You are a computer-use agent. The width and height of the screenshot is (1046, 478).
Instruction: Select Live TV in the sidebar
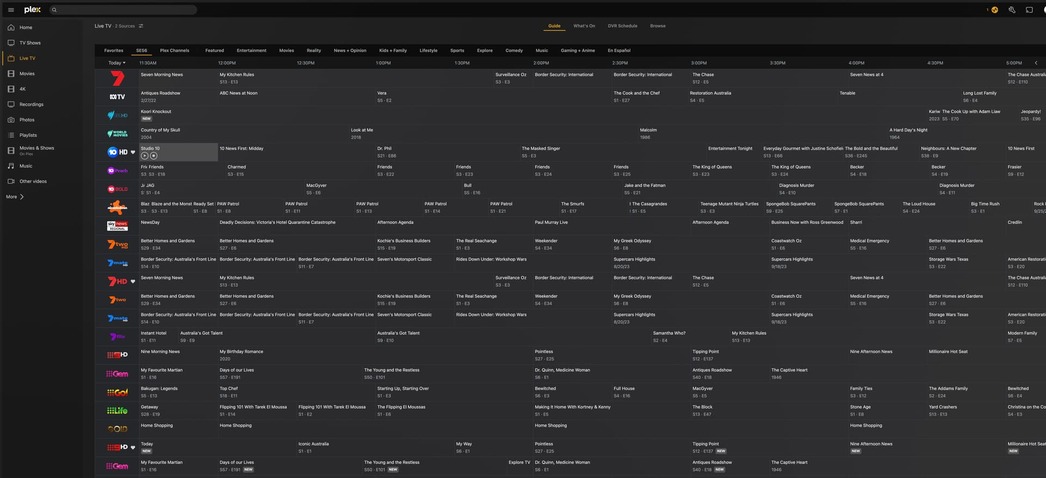[22, 58]
